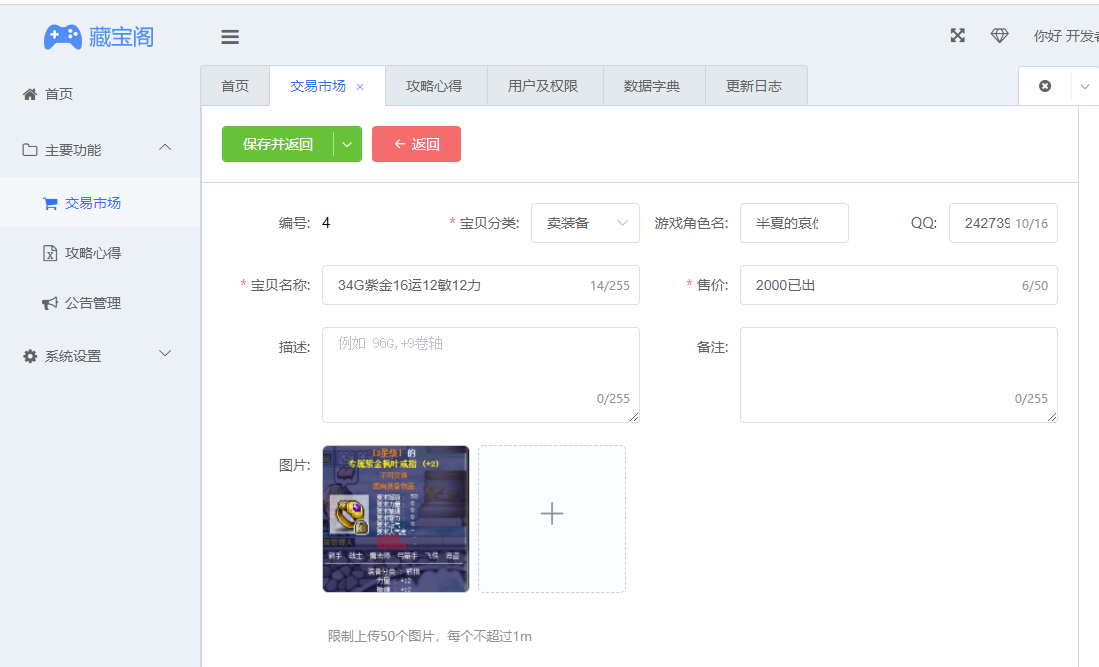Click the gear icon for 系统设置
Screen dimensions: 1099x667
tap(29, 356)
